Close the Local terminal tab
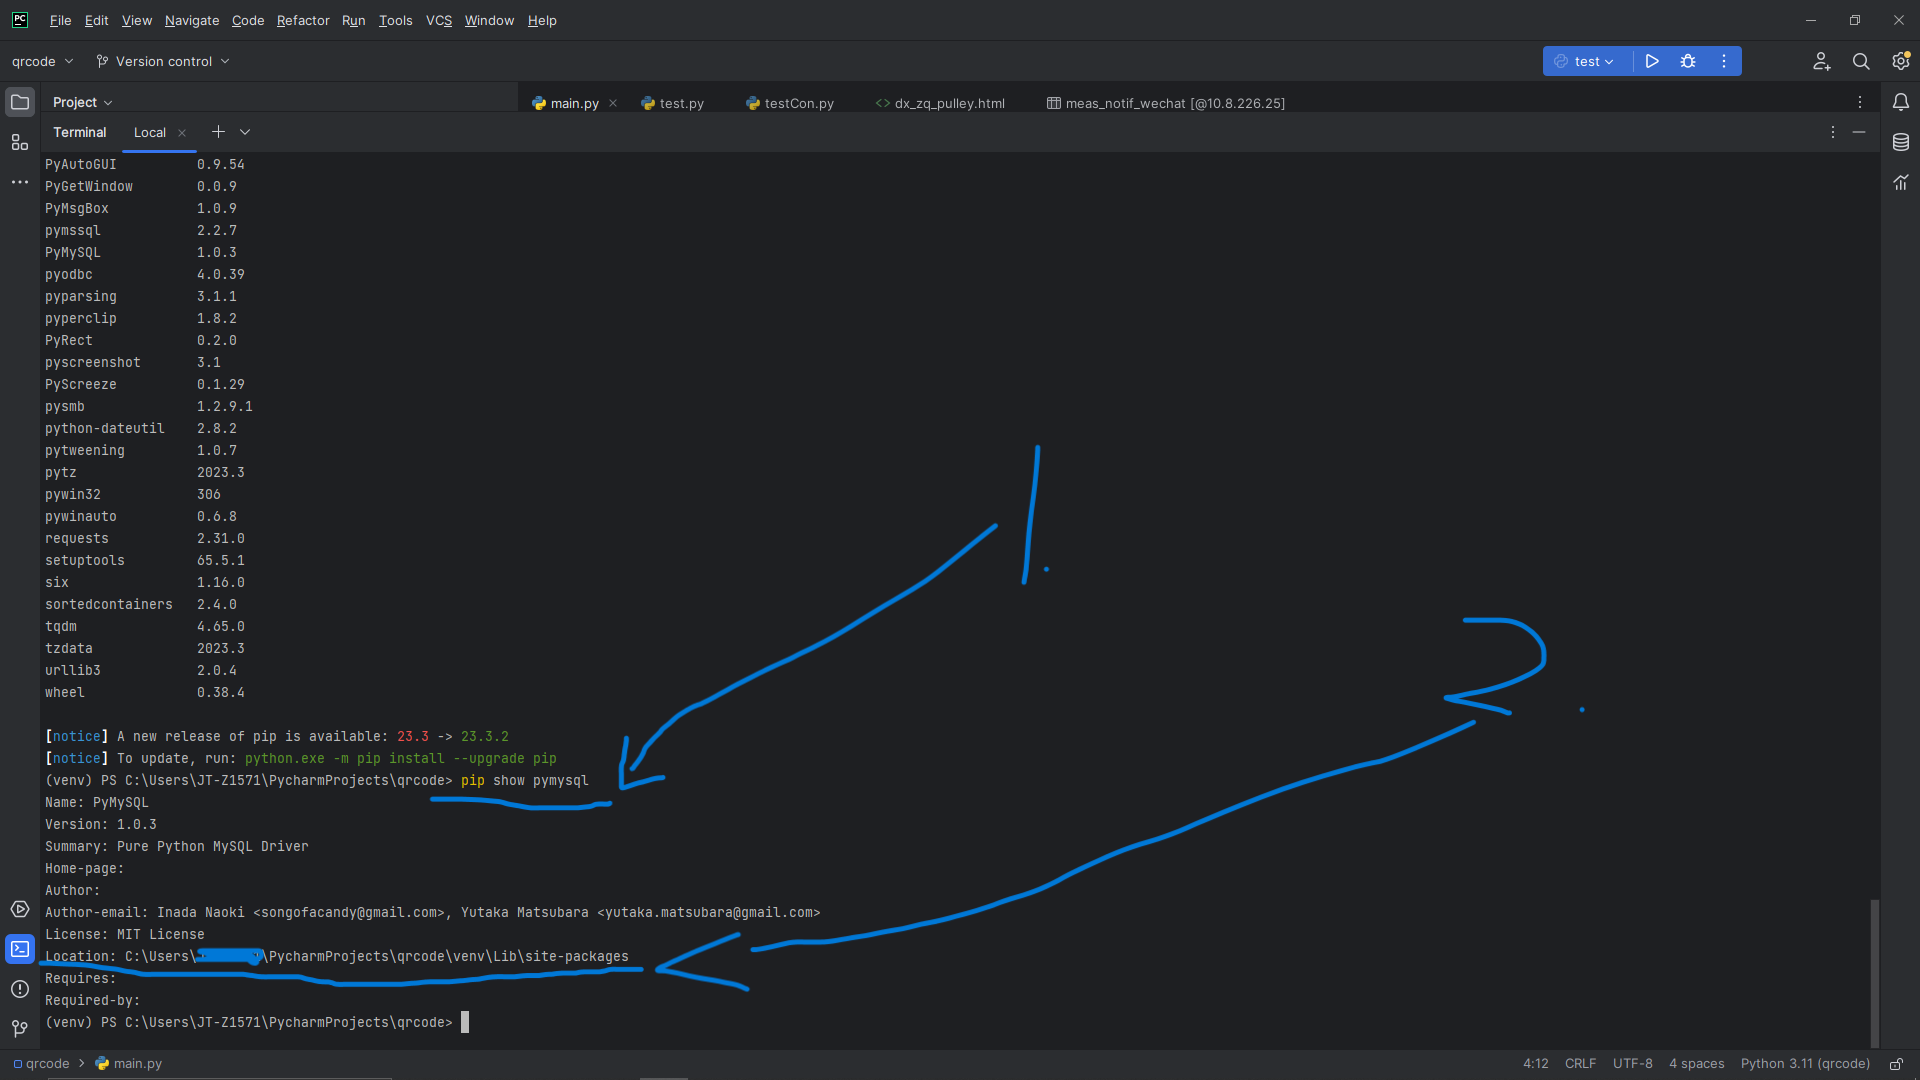This screenshot has width=1920, height=1080. pyautogui.click(x=182, y=133)
